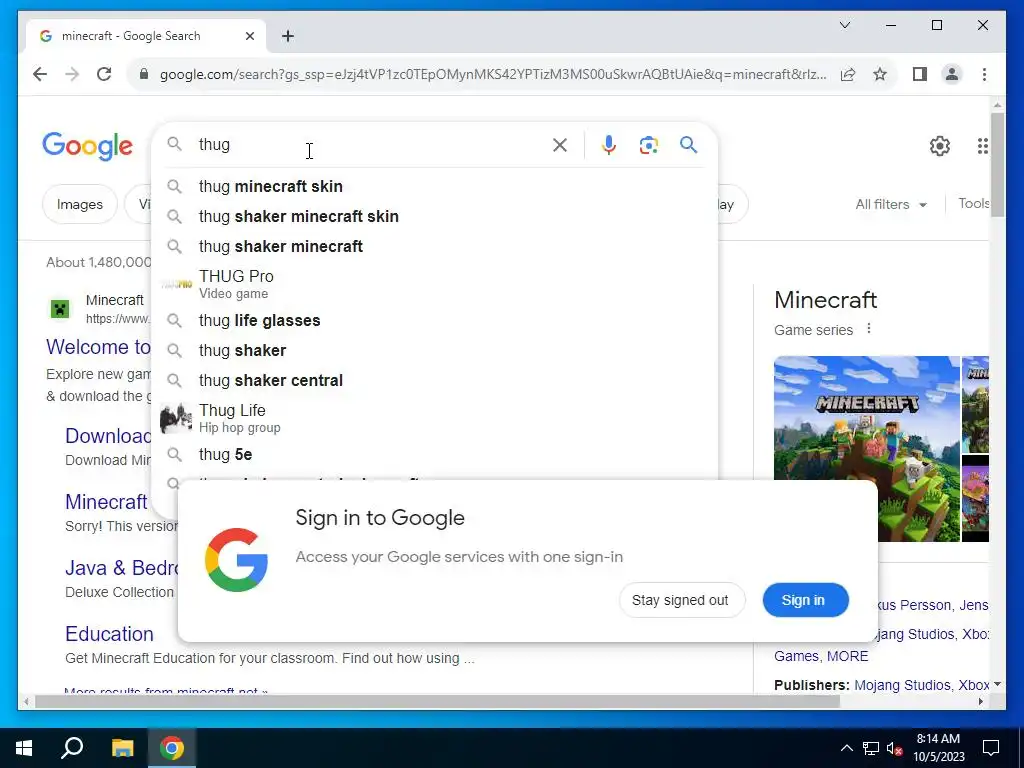Select THUG Pro video game suggestion
This screenshot has width=1024, height=768.
tap(434, 284)
